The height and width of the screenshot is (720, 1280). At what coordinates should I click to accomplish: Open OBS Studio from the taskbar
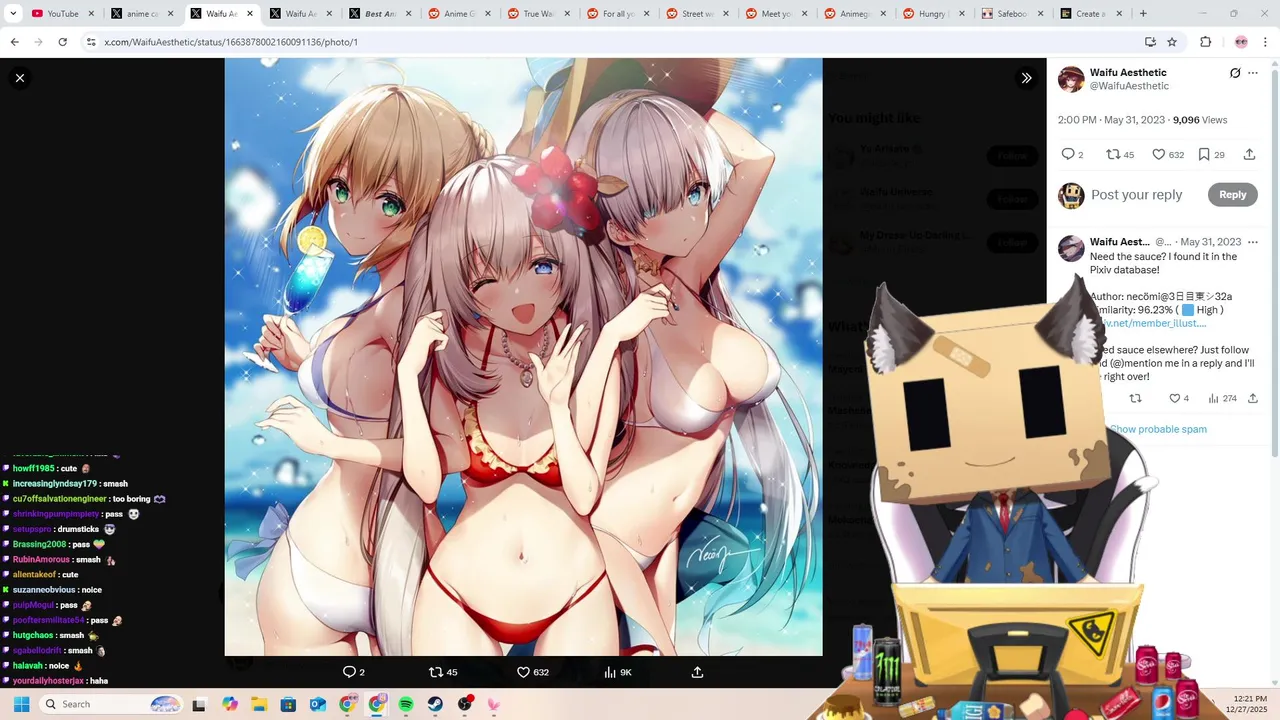click(x=465, y=704)
